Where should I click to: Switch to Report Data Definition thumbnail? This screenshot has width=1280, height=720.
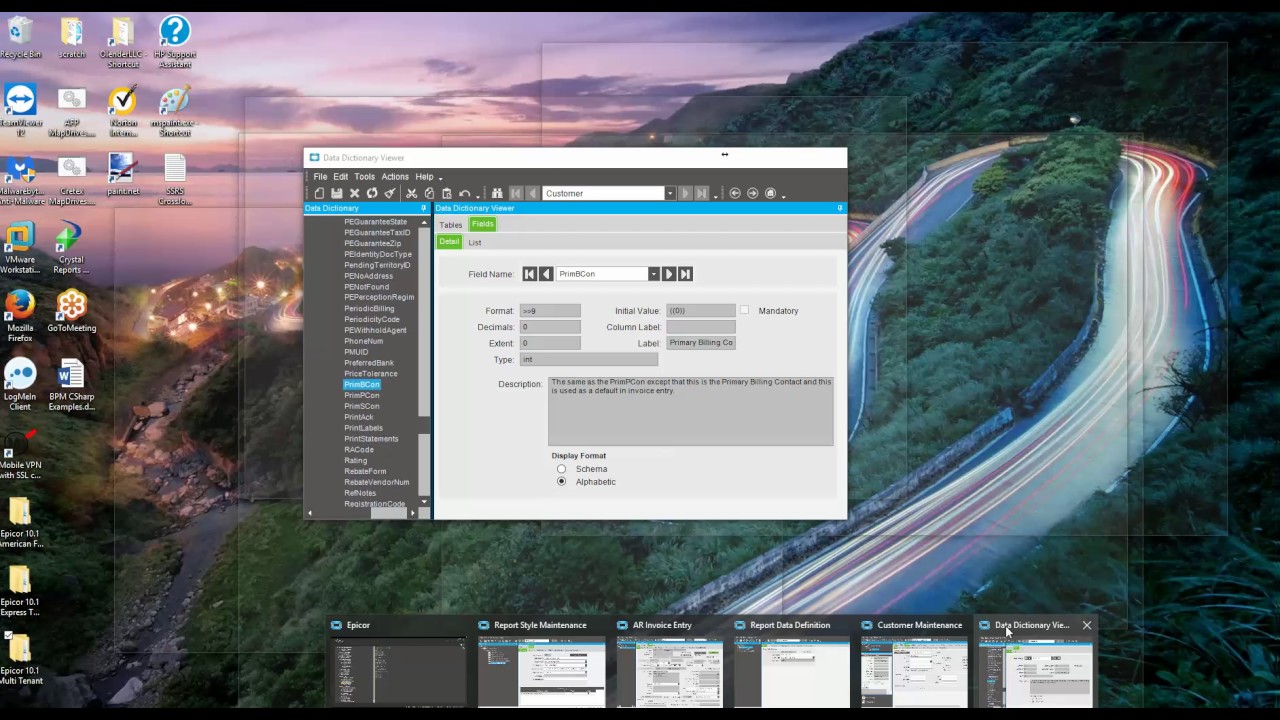[x=790, y=660]
